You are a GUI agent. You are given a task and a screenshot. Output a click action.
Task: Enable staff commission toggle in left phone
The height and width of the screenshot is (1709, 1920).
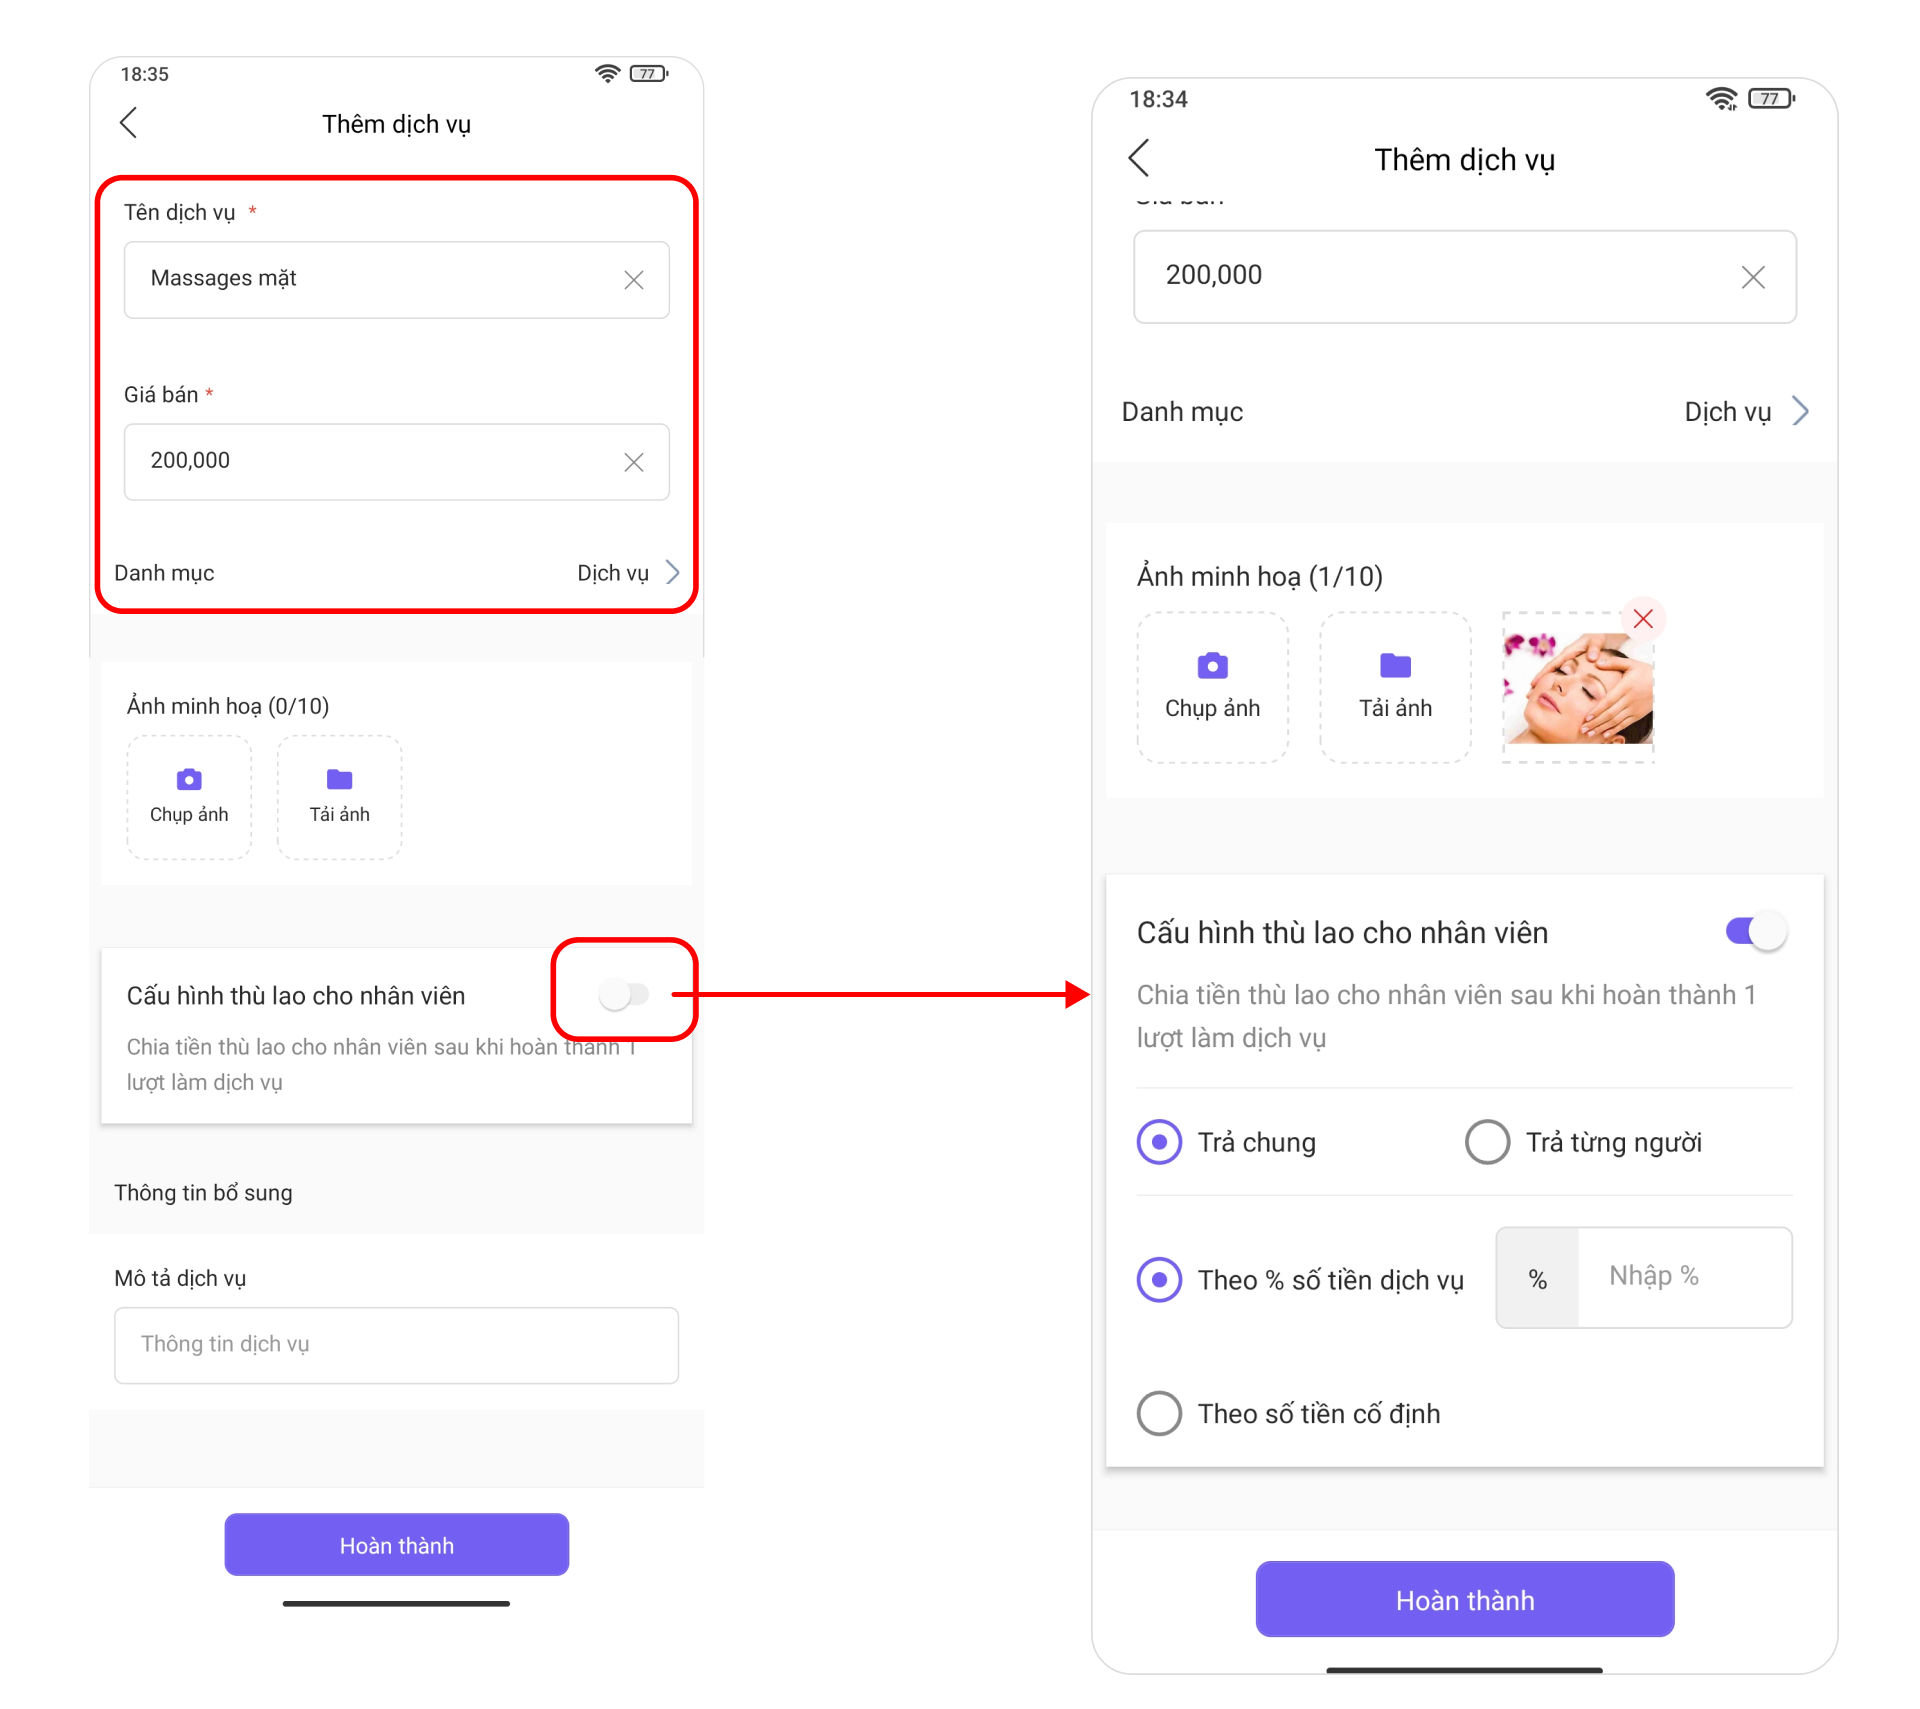point(624,994)
